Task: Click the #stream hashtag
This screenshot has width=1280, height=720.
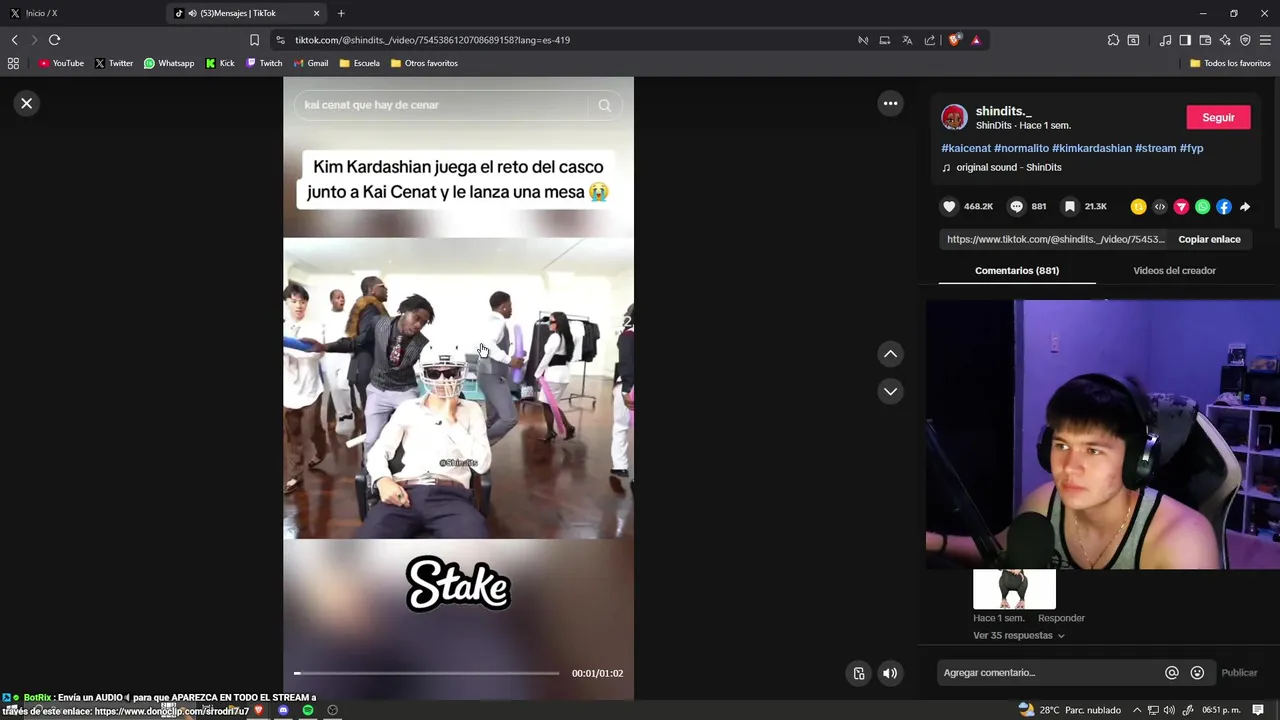Action: click(x=1155, y=148)
